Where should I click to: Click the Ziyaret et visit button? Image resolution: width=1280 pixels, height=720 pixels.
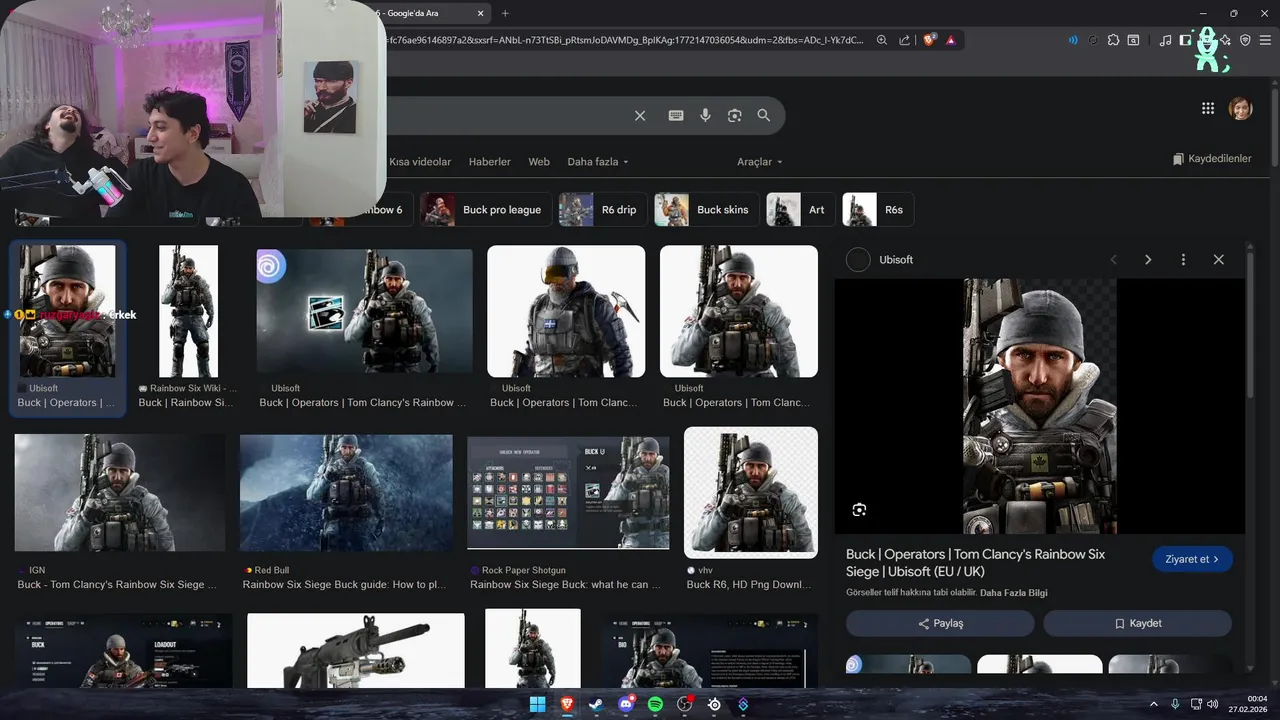pos(1192,559)
